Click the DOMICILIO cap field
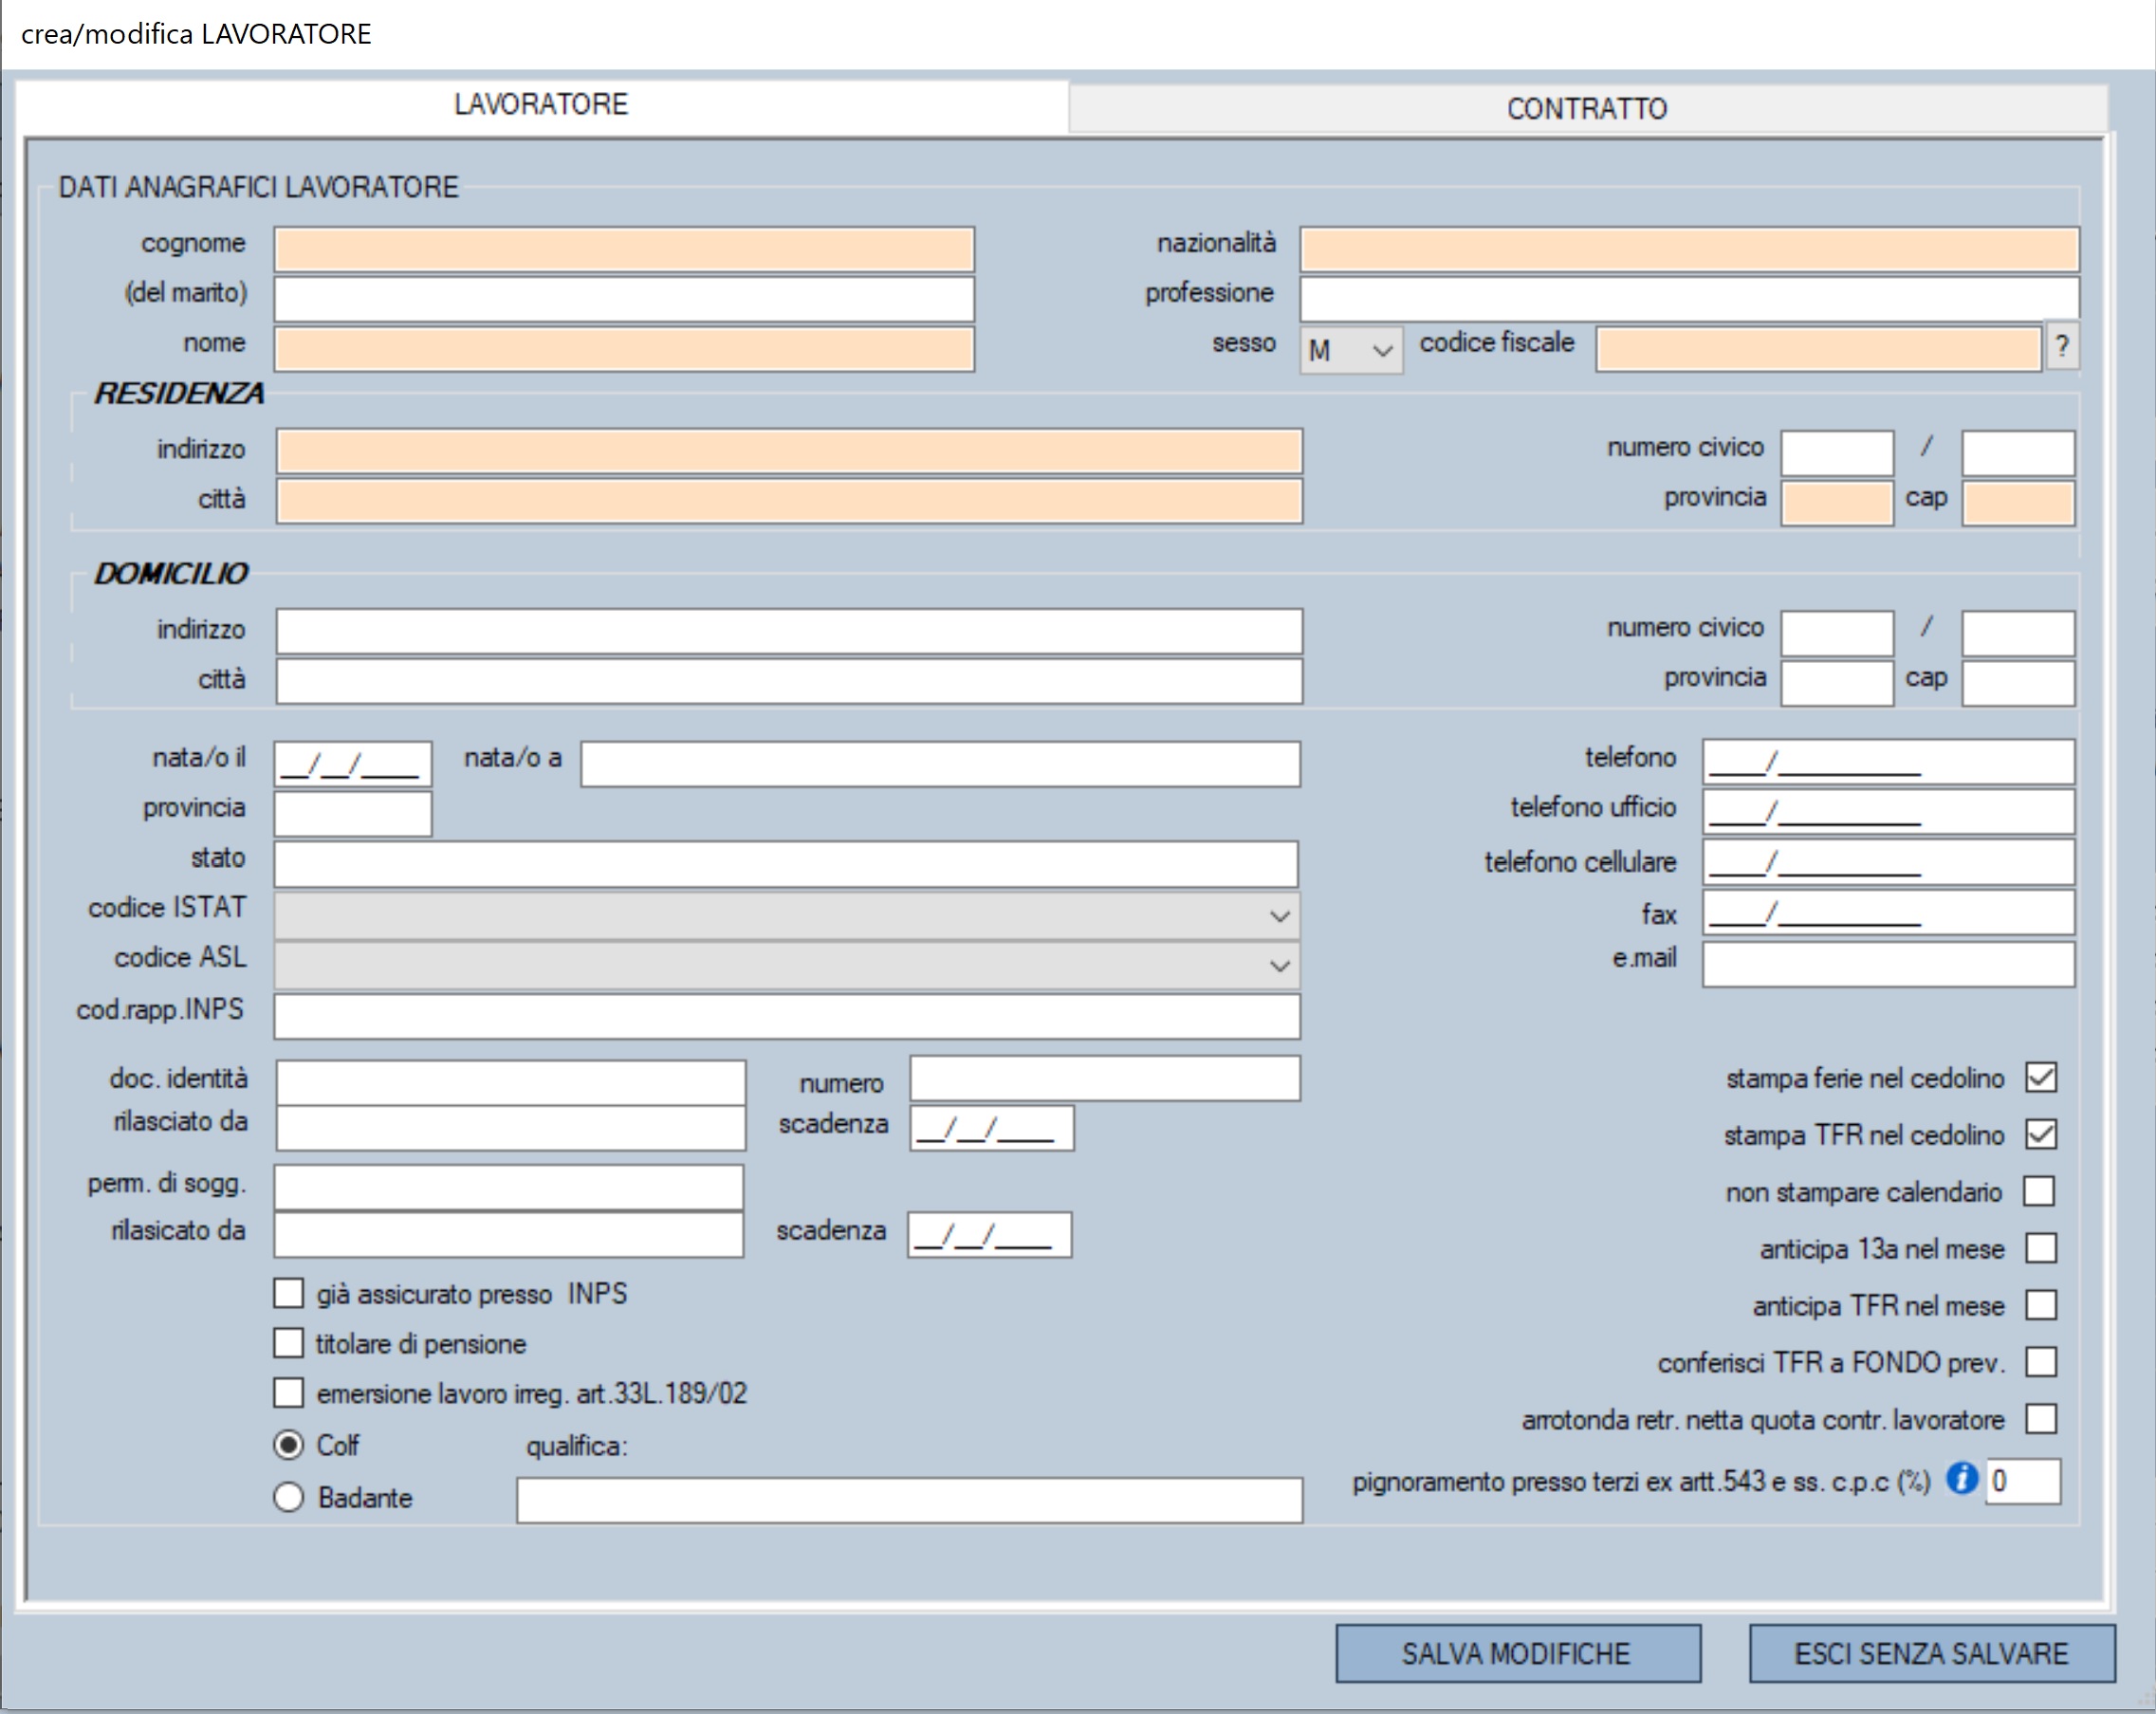The image size is (2156, 1714). coord(2018,683)
